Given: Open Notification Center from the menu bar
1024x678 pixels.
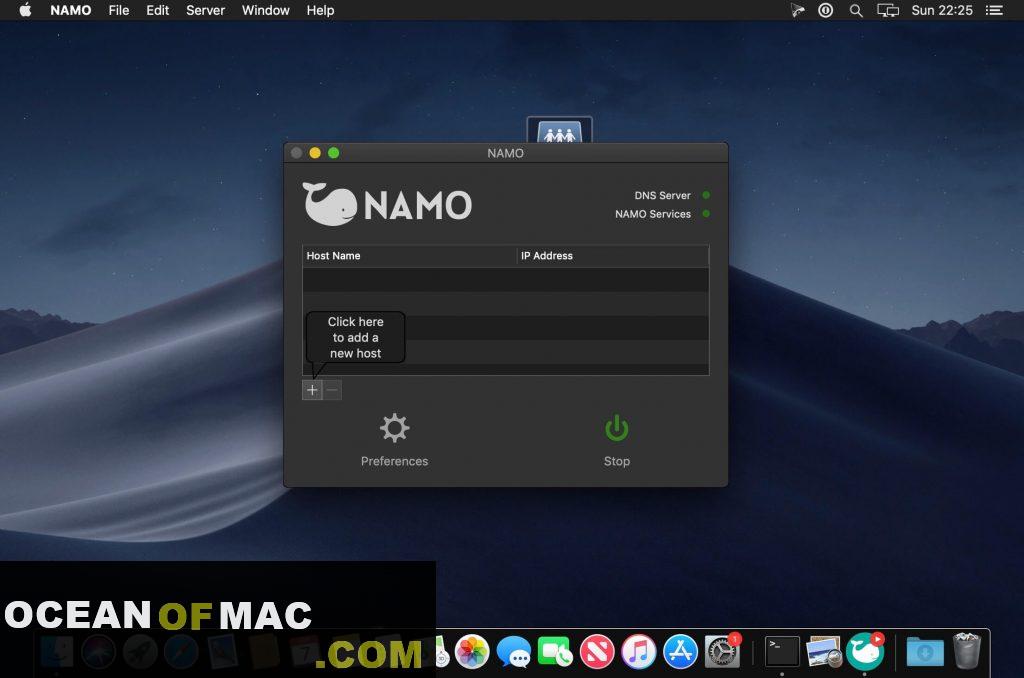Looking at the screenshot, I should 994,10.
